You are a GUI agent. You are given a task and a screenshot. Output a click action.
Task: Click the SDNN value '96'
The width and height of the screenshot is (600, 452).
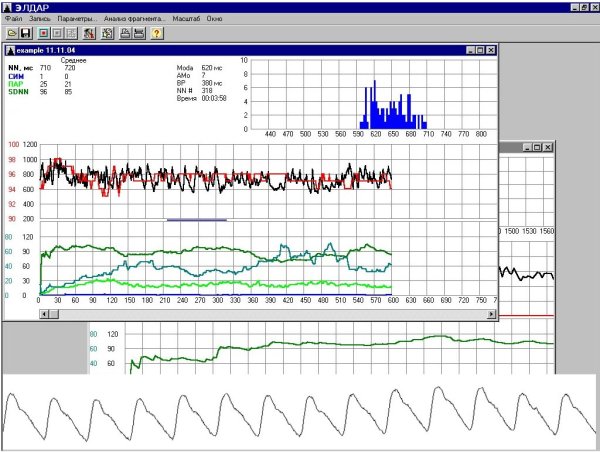44,92
